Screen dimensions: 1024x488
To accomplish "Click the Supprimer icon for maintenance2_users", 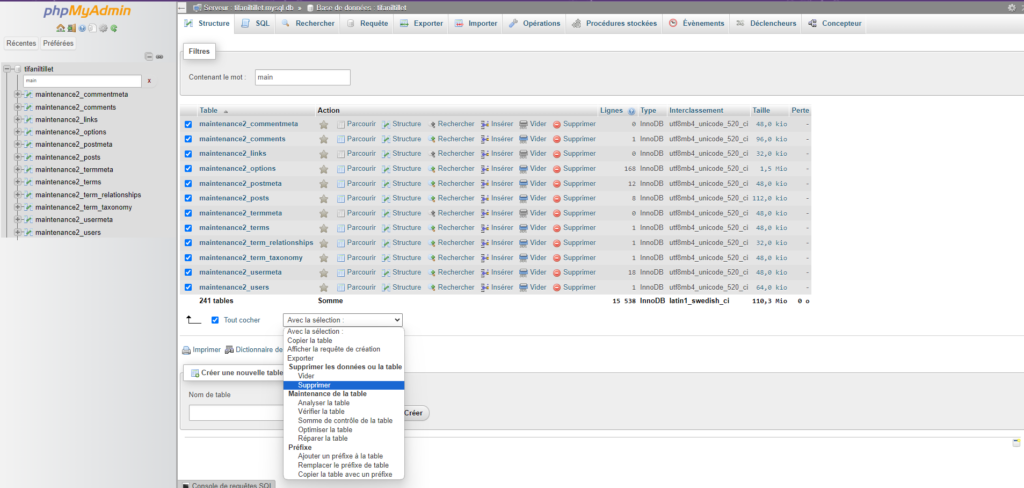I will pyautogui.click(x=557, y=287).
